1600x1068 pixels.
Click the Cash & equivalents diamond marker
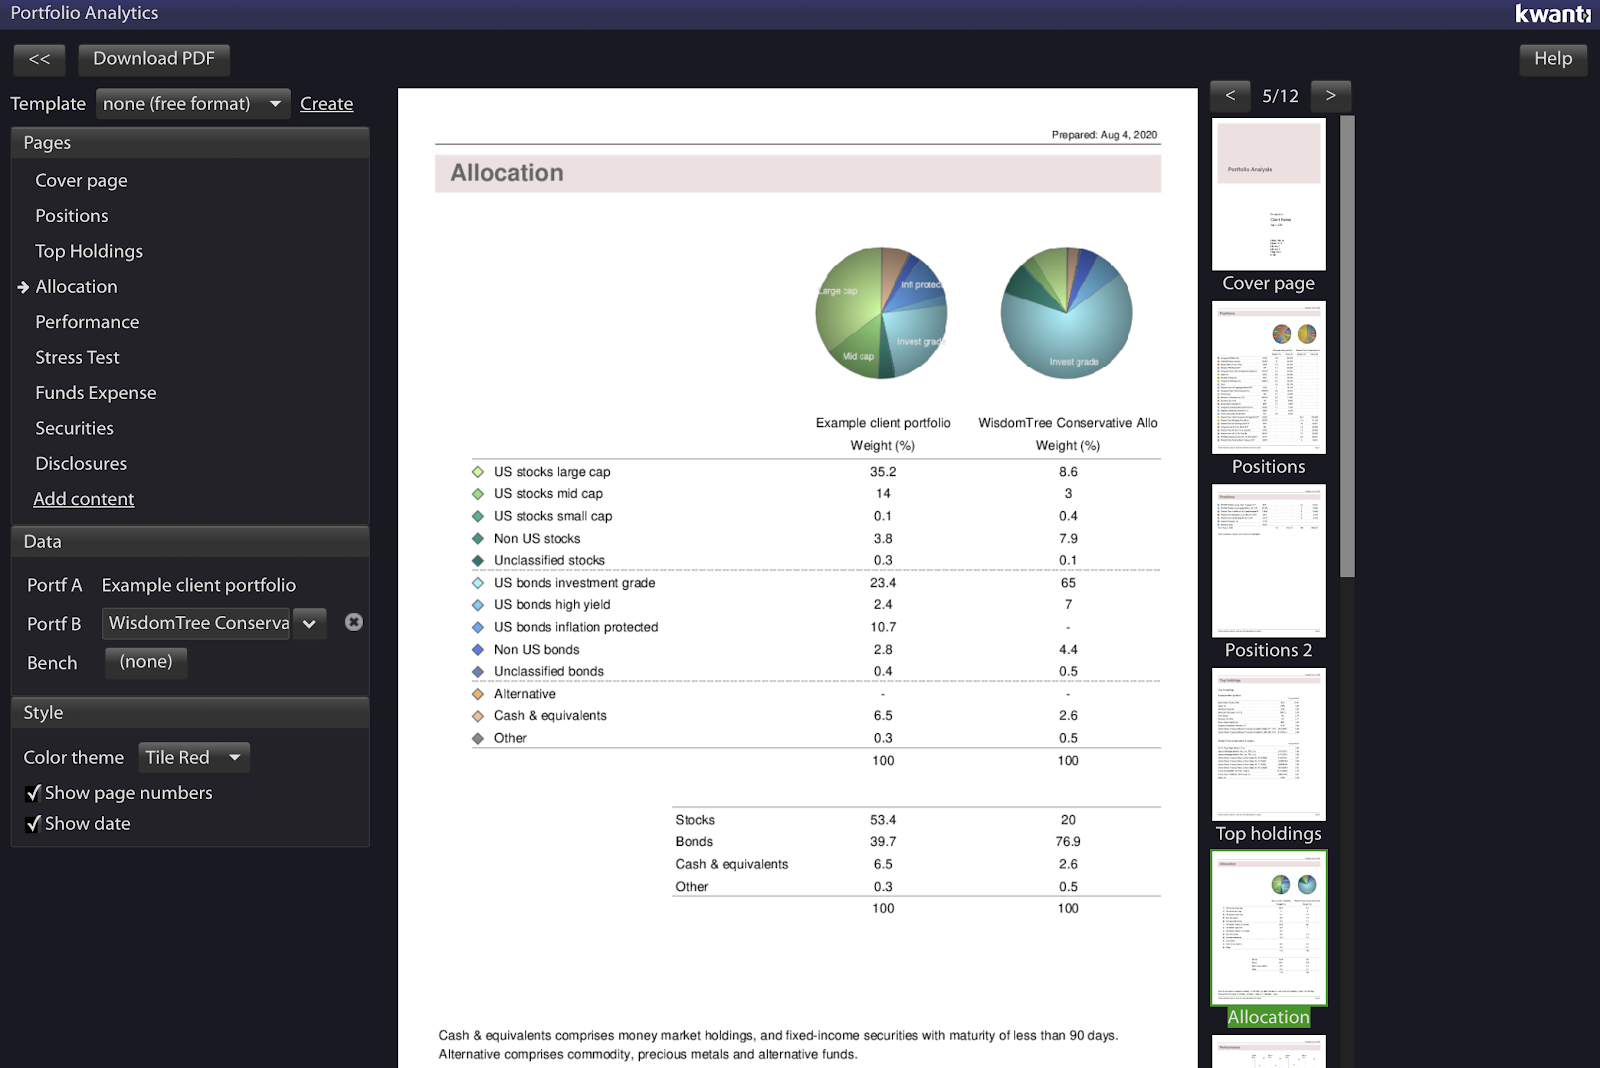pos(478,716)
